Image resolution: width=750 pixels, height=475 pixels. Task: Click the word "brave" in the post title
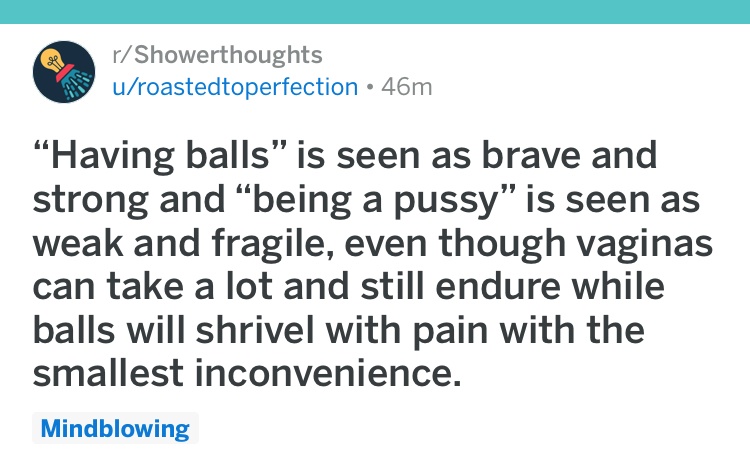[x=530, y=155]
